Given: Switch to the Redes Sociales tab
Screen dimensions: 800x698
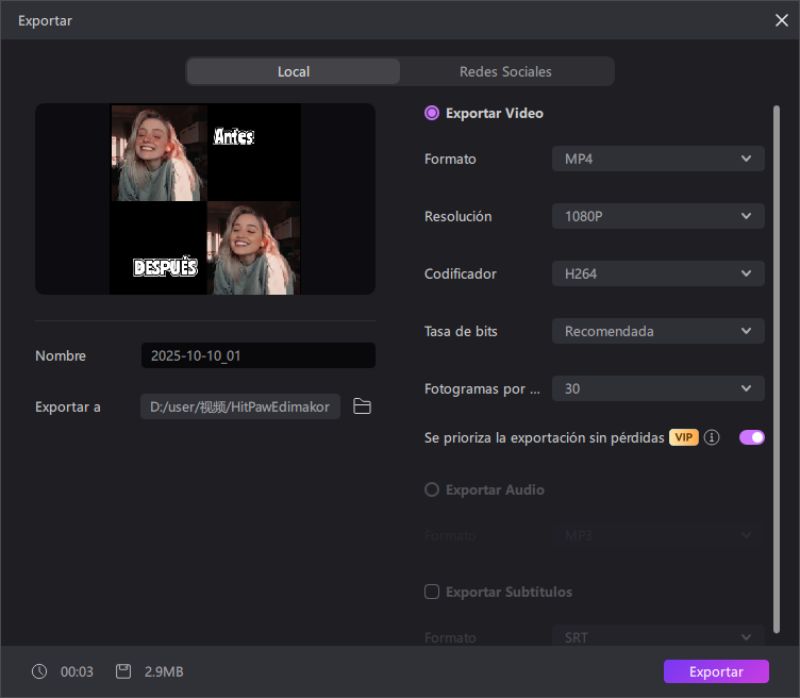Looking at the screenshot, I should coord(505,72).
